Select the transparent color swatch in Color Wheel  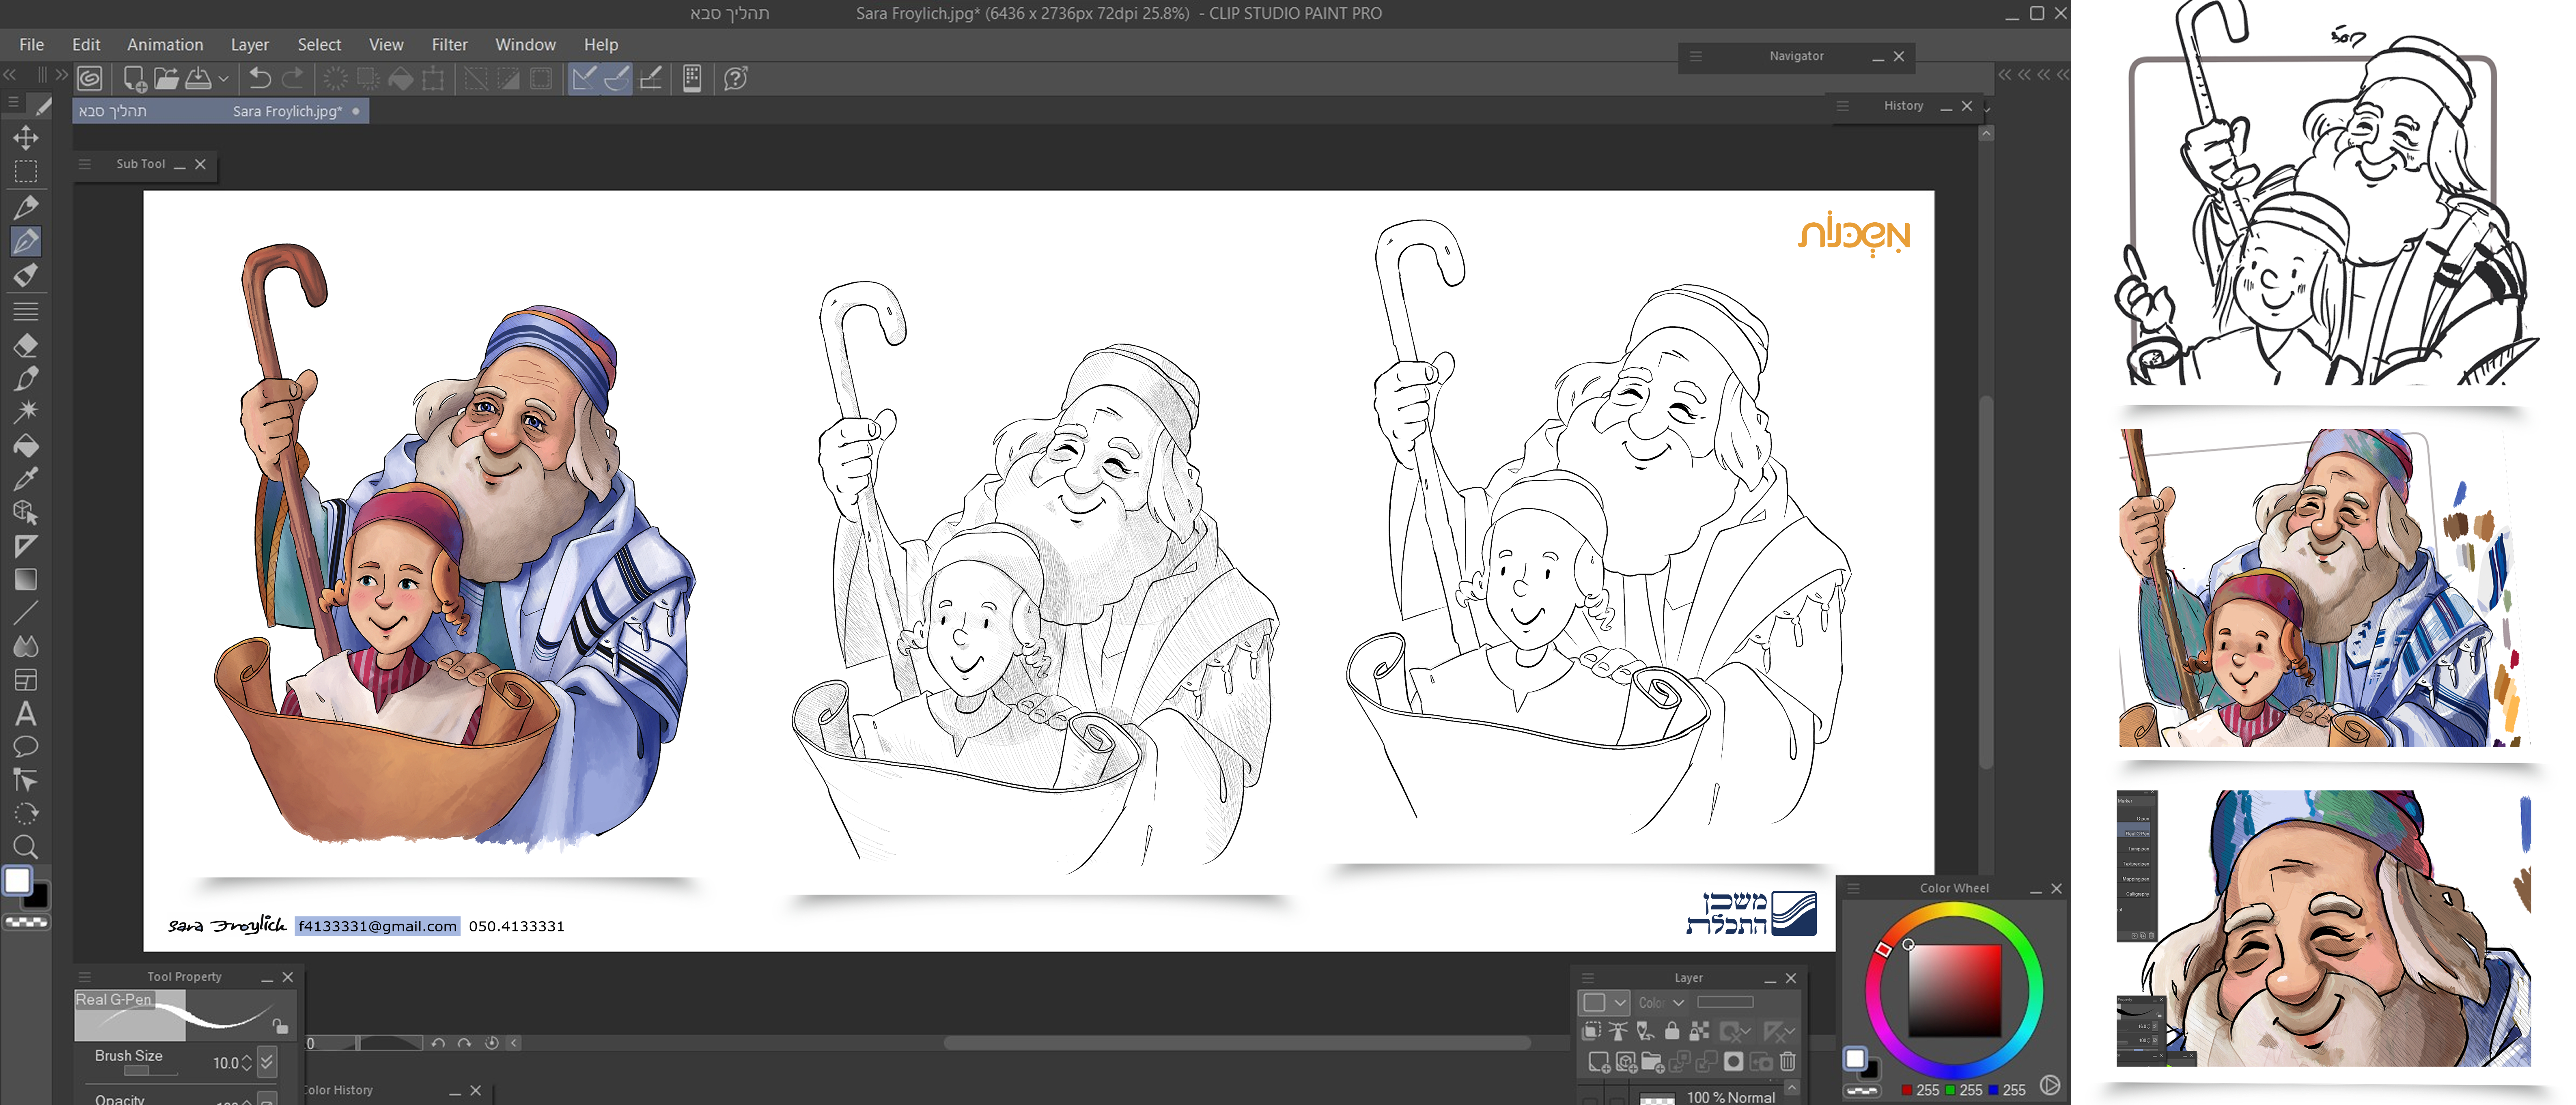pyautogui.click(x=1862, y=1090)
